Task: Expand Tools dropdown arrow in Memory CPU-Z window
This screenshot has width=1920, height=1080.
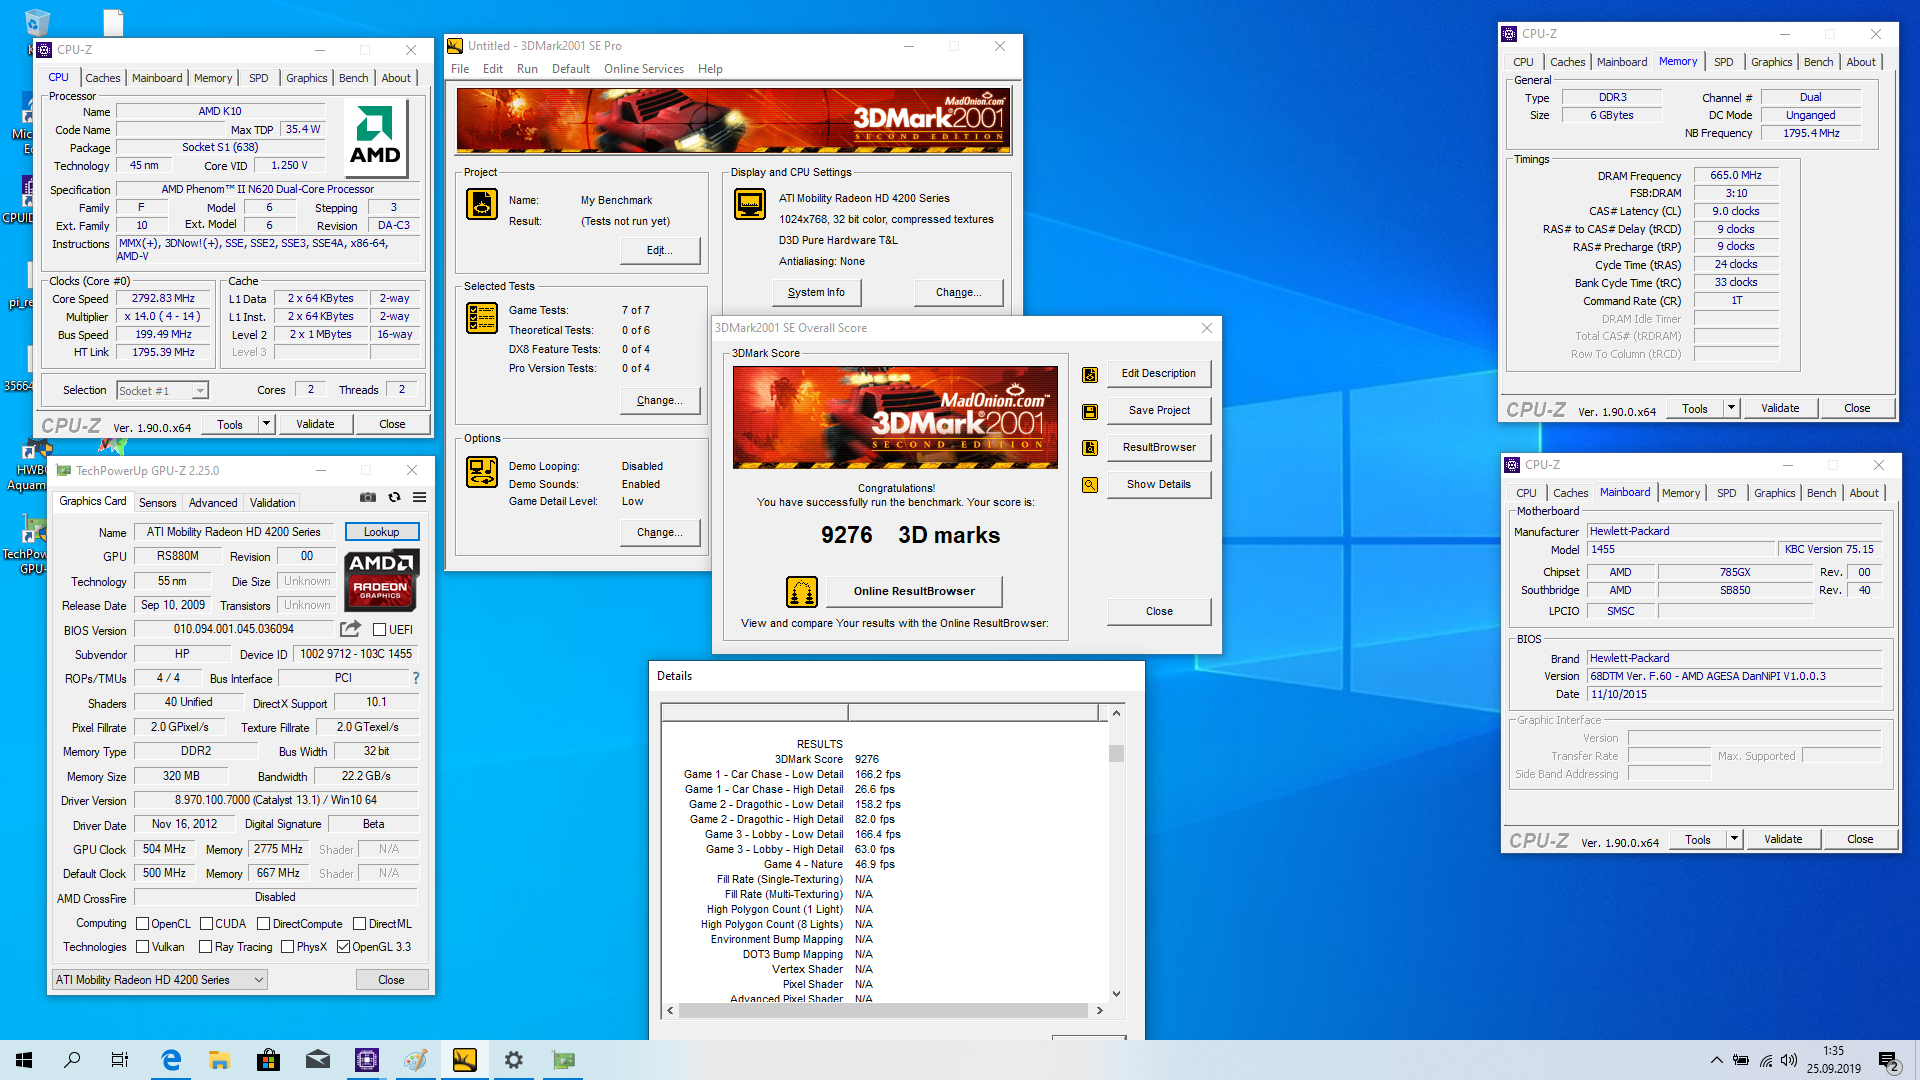Action: coord(1731,408)
